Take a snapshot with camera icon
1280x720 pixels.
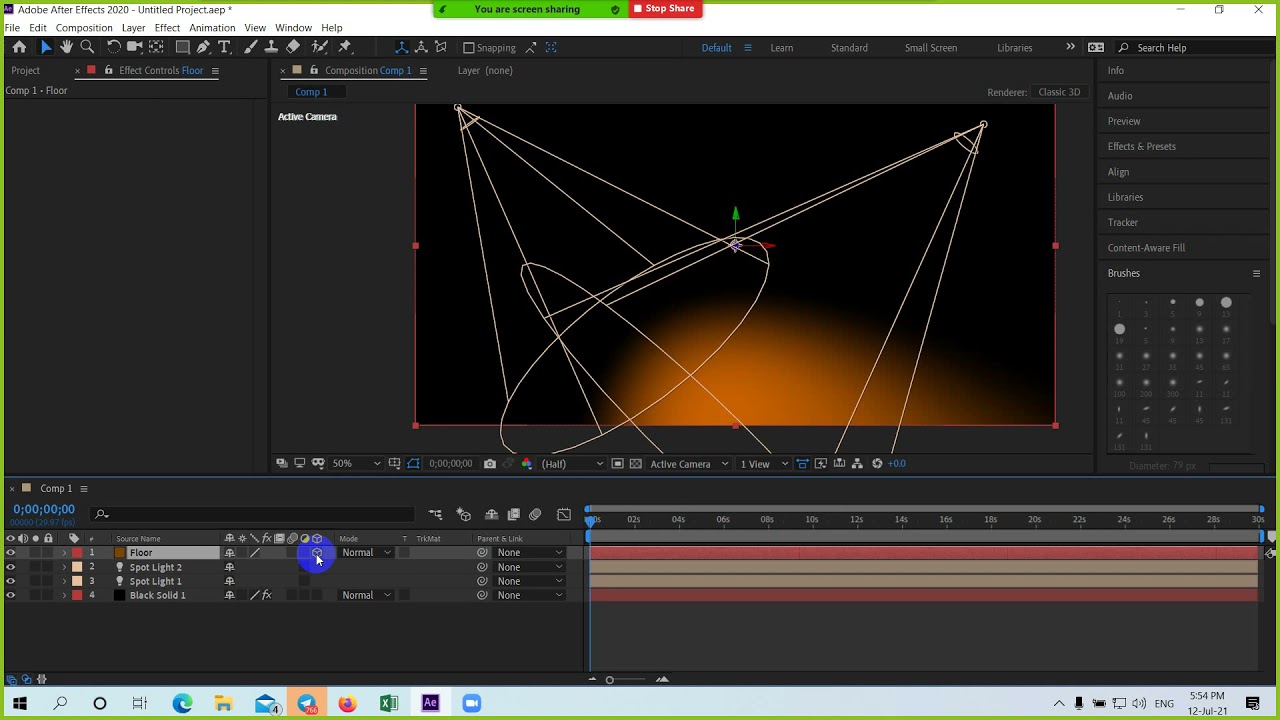[489, 463]
